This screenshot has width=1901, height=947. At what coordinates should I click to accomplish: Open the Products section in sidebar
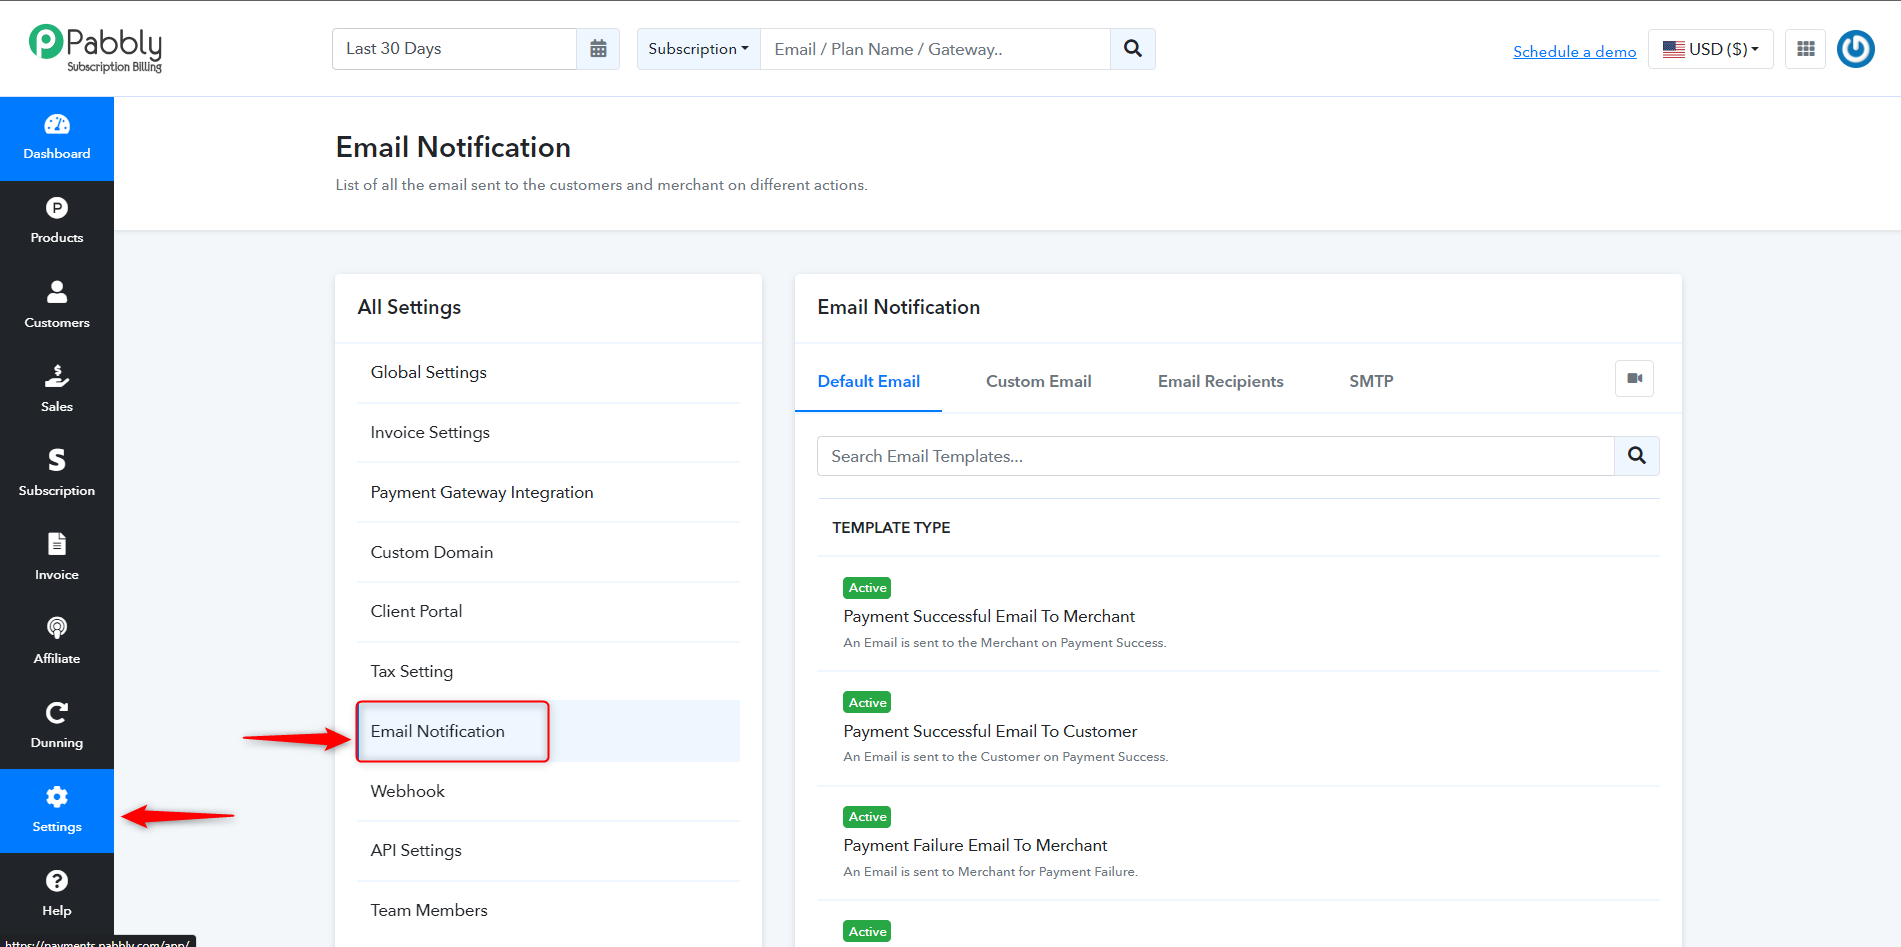57,223
